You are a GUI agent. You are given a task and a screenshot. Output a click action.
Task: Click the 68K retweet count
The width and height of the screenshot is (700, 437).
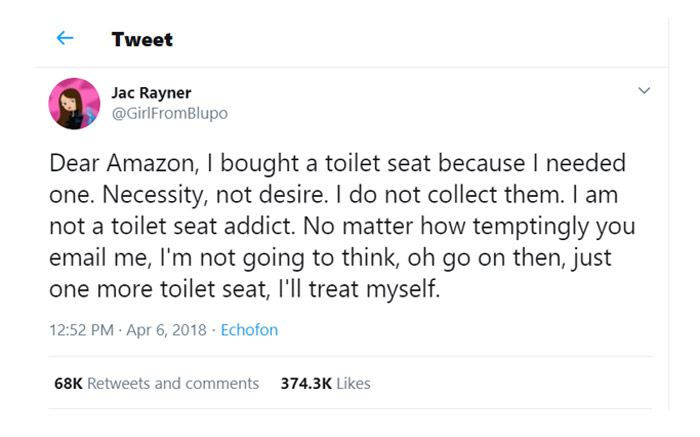point(68,383)
